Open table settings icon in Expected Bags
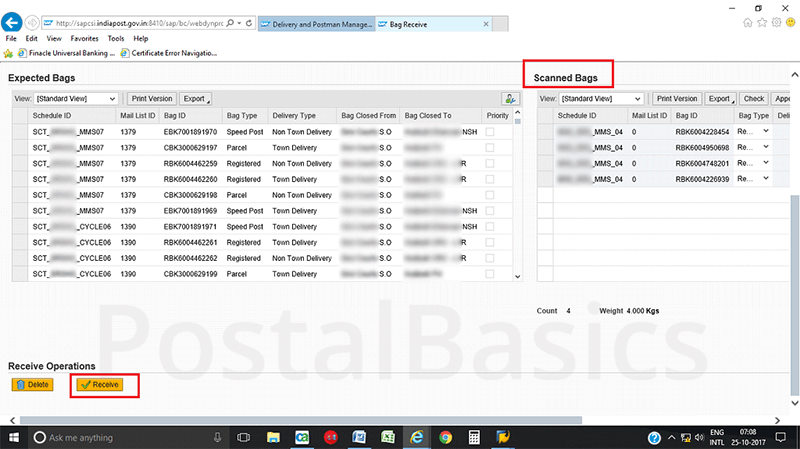The width and height of the screenshot is (800, 449). [x=511, y=99]
